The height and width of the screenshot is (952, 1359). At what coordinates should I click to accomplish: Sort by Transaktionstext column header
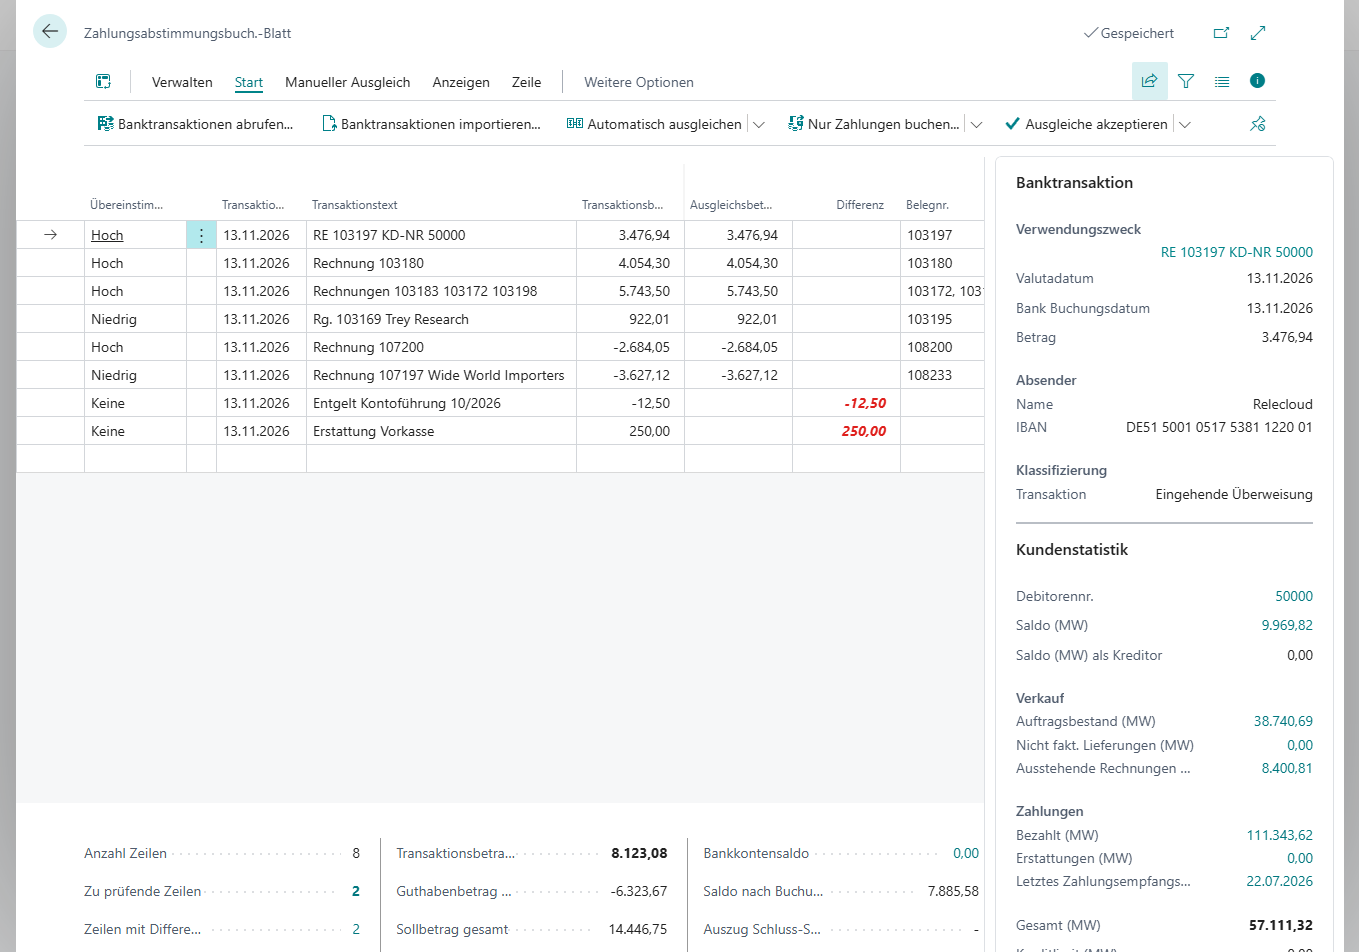[355, 205]
